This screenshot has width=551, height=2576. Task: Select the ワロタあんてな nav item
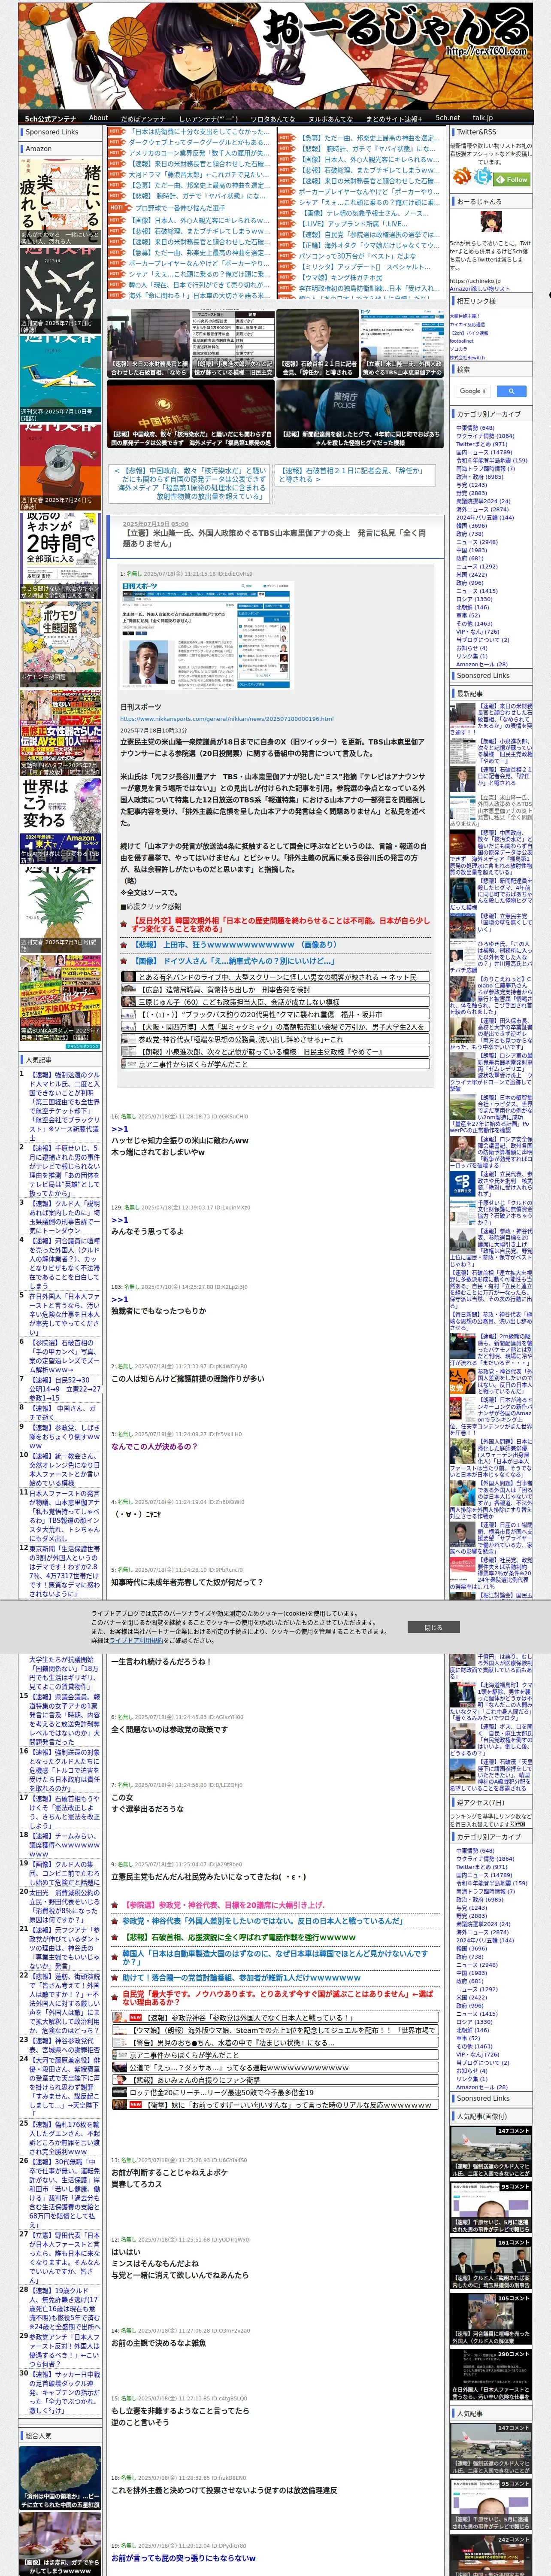point(272,118)
